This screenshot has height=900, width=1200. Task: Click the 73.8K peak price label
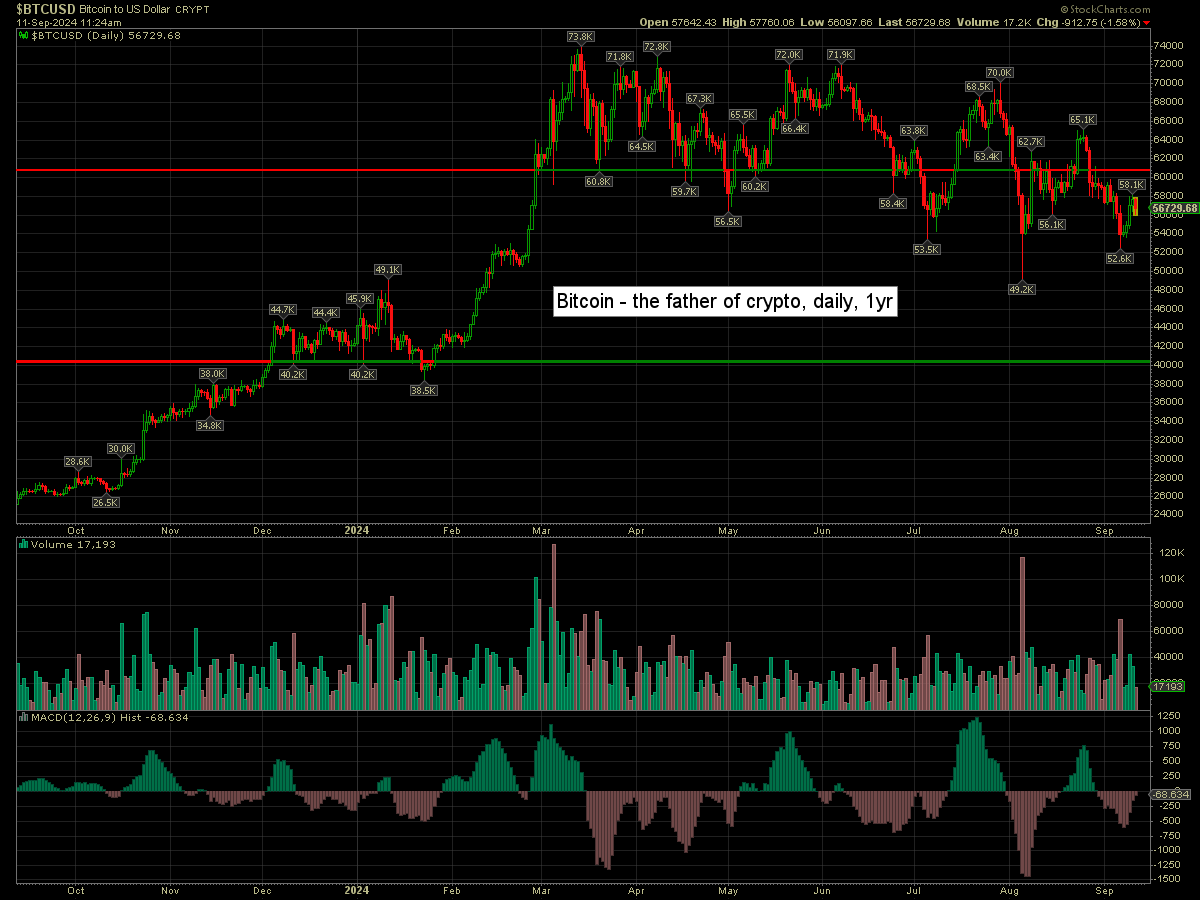[x=580, y=37]
